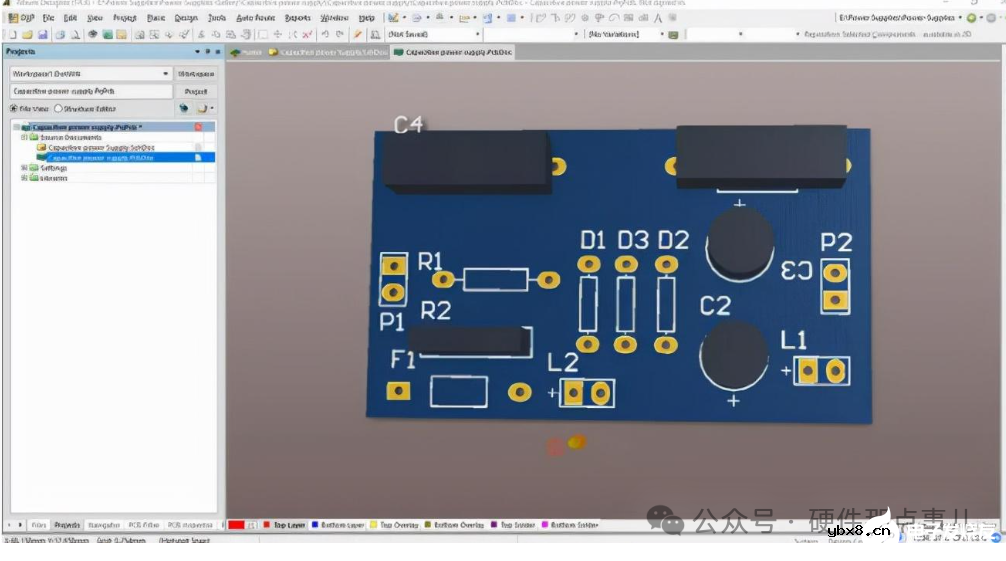
Task: Toggle the red current-layer color box
Action: [236, 525]
